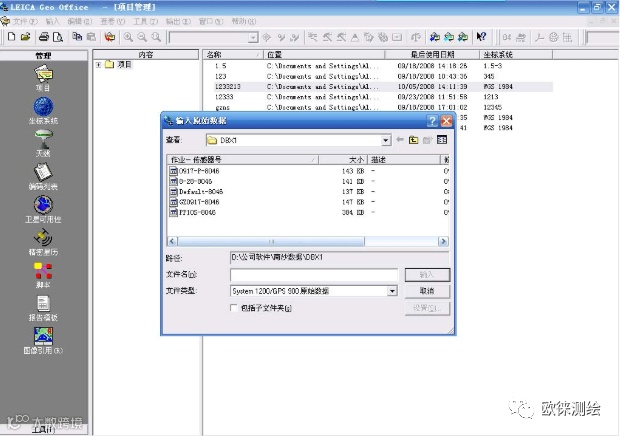Click the zoom in magnifier toolbar icon

point(128,37)
